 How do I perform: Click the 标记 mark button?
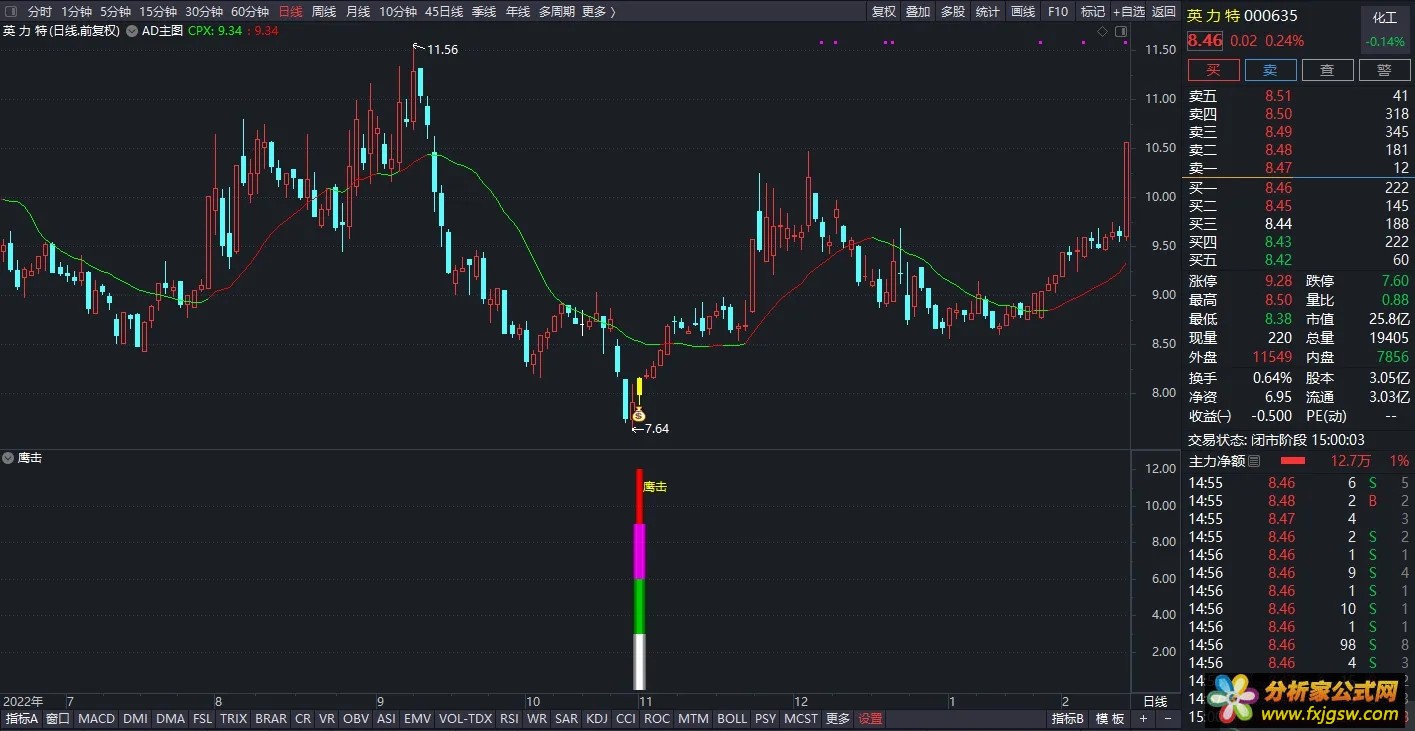click(1093, 12)
